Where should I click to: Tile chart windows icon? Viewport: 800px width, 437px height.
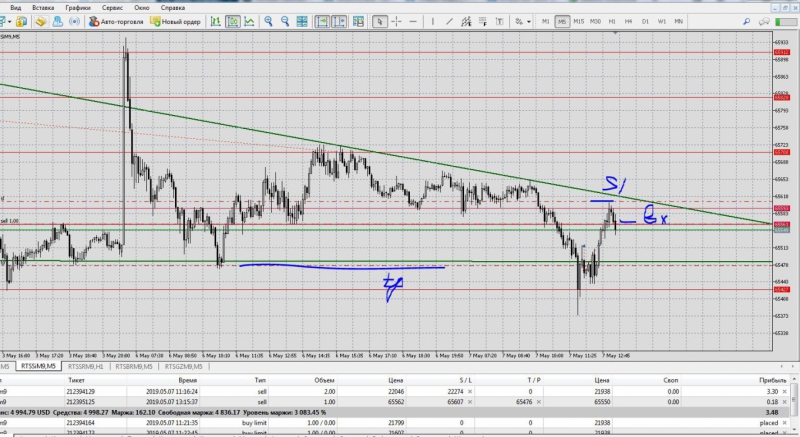[302, 21]
